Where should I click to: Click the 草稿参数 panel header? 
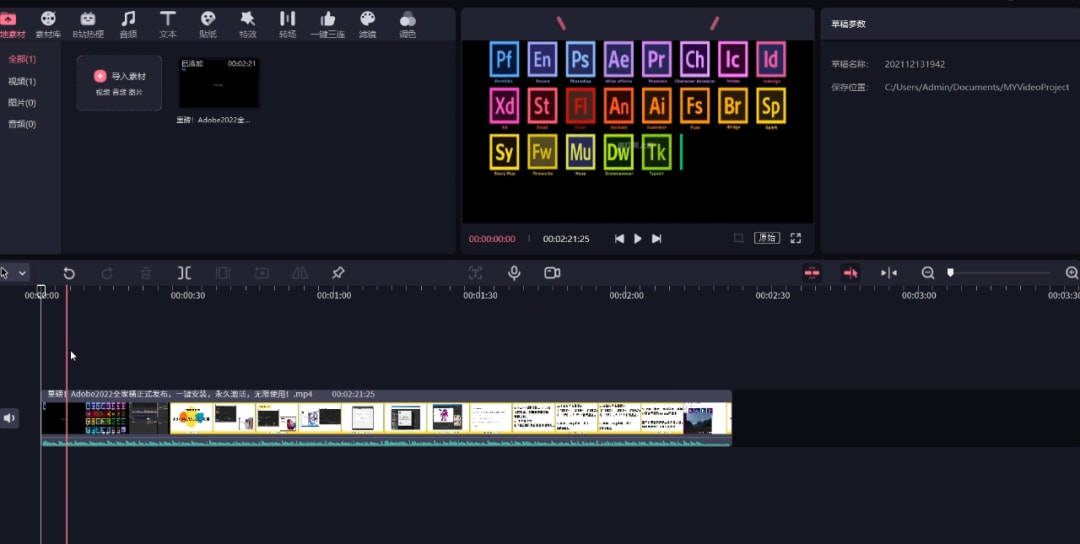(x=849, y=24)
